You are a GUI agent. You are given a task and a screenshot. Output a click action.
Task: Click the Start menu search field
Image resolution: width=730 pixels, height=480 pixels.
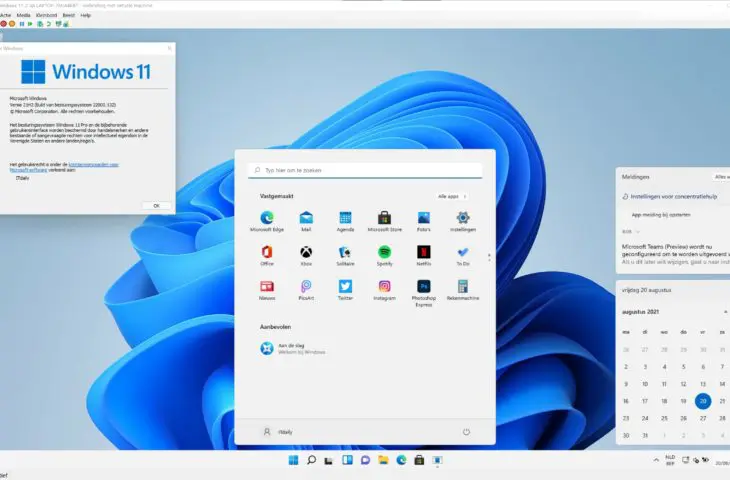click(x=365, y=170)
